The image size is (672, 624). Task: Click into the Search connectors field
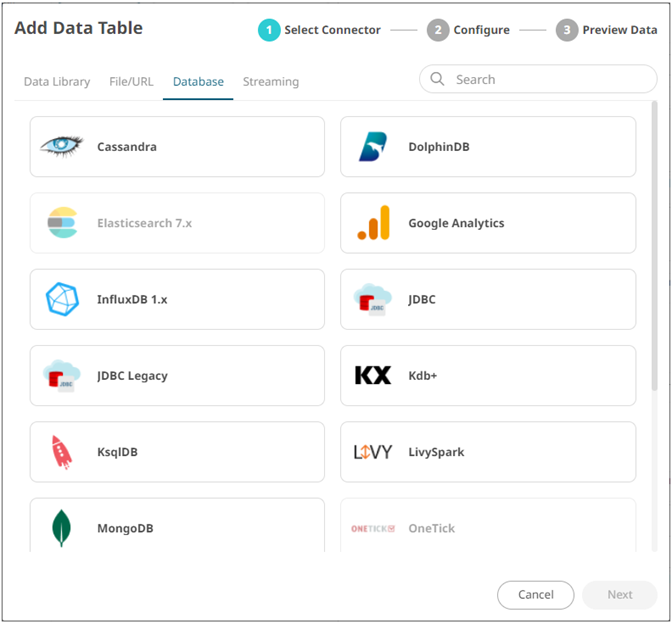pyautogui.click(x=538, y=79)
